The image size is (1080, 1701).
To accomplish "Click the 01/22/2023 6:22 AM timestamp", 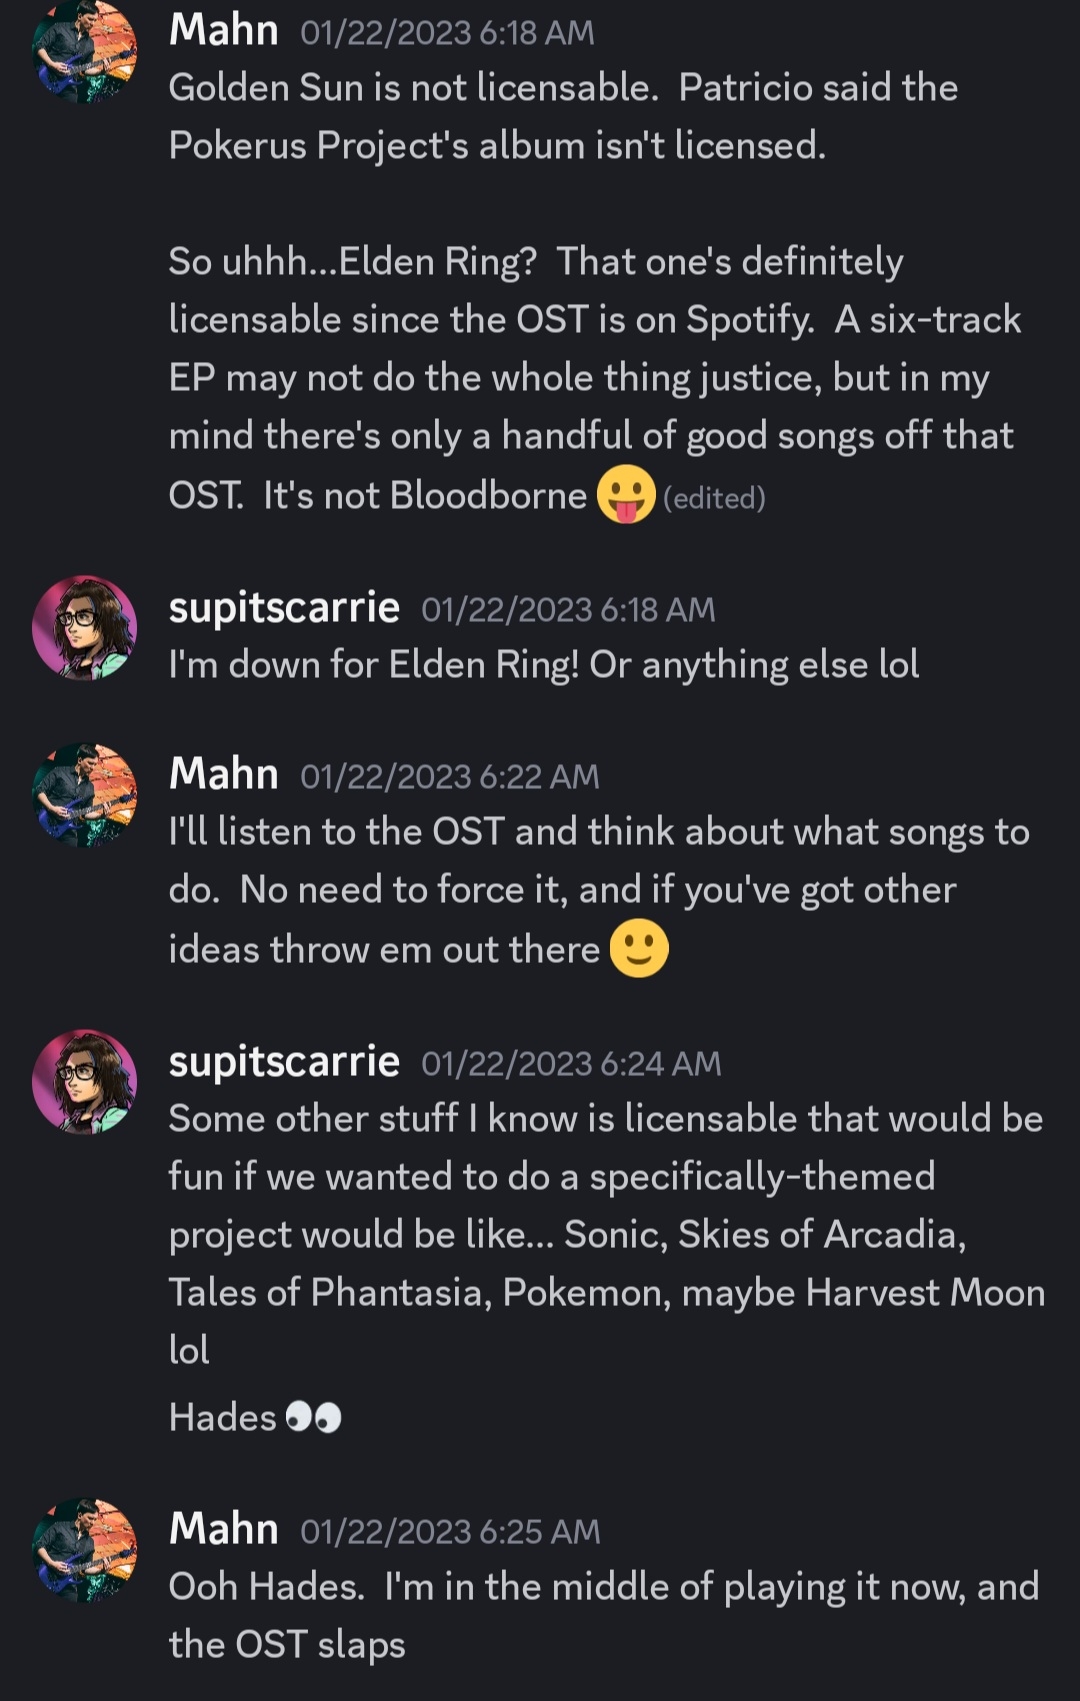I will 450,777.
